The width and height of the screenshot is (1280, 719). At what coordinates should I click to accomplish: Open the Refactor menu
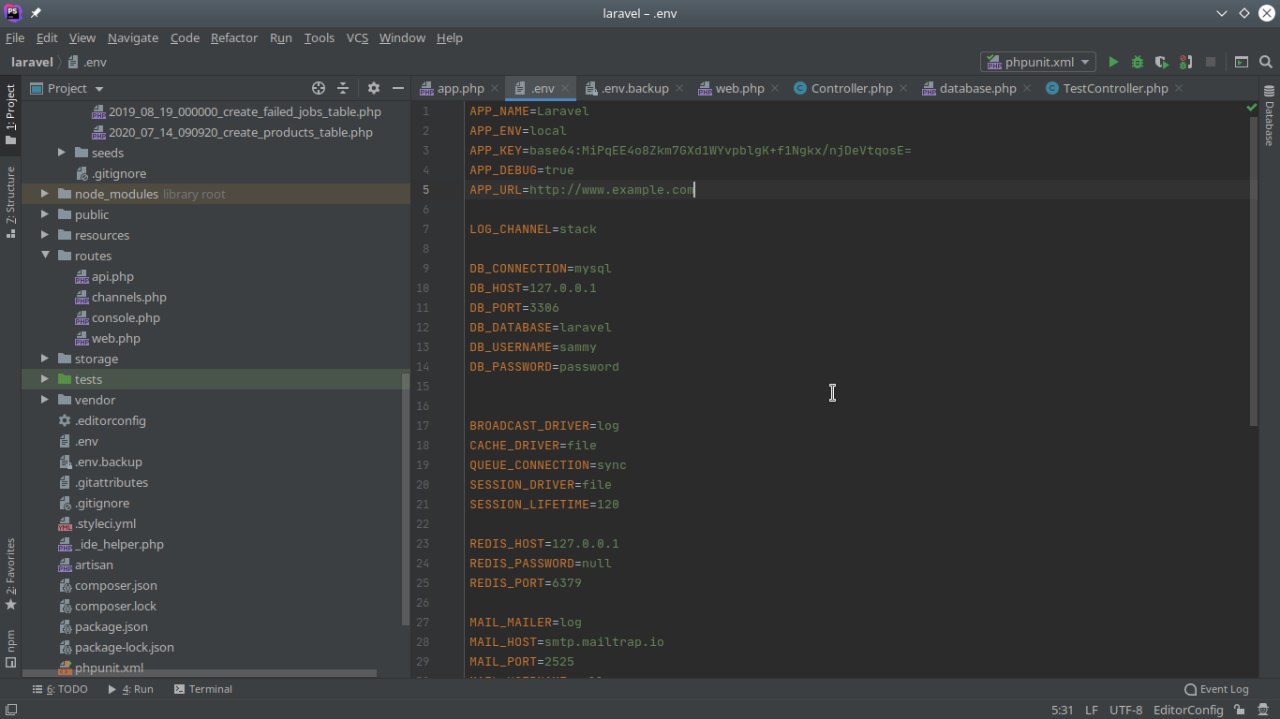click(x=234, y=38)
